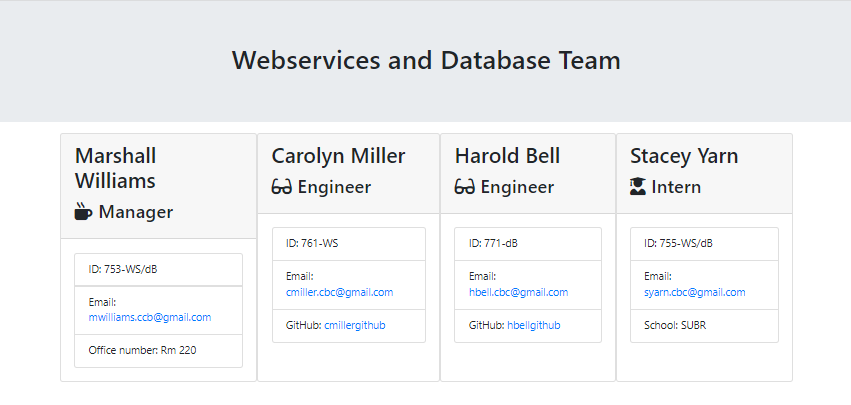
Task: Click the Webservices and Database Team heading
Action: [426, 60]
